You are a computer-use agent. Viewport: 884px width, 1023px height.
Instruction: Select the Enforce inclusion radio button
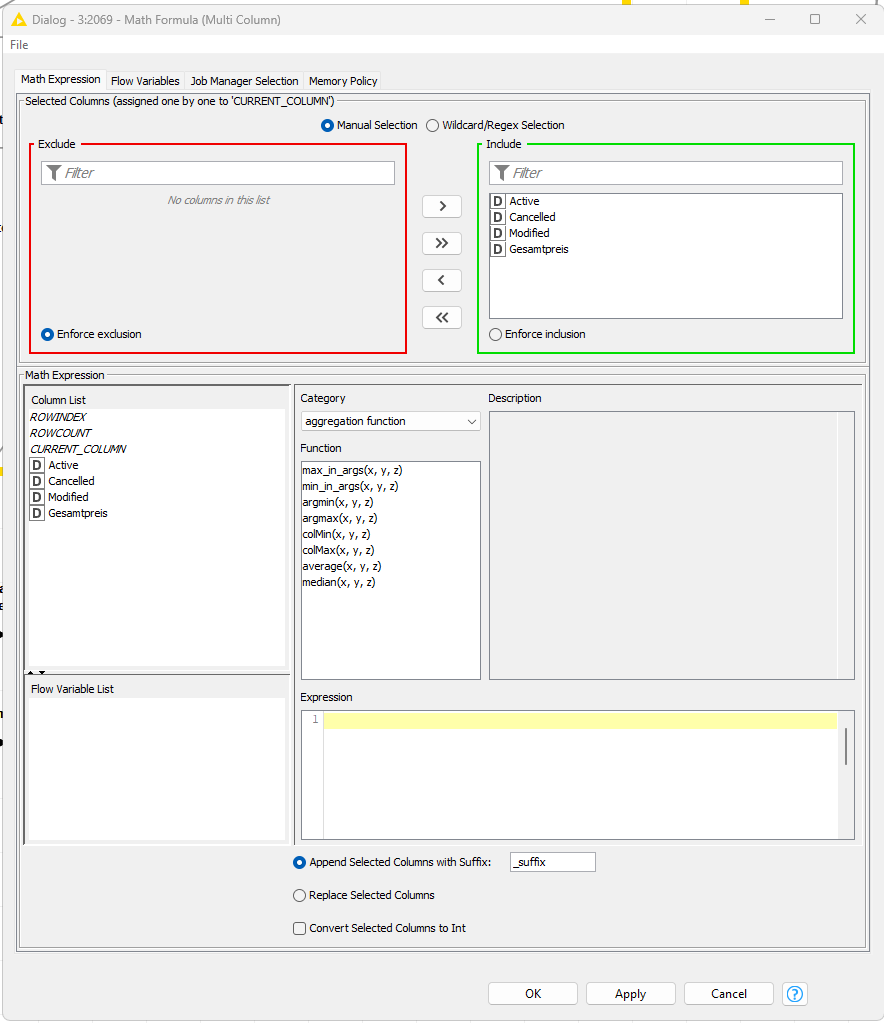pyautogui.click(x=495, y=334)
